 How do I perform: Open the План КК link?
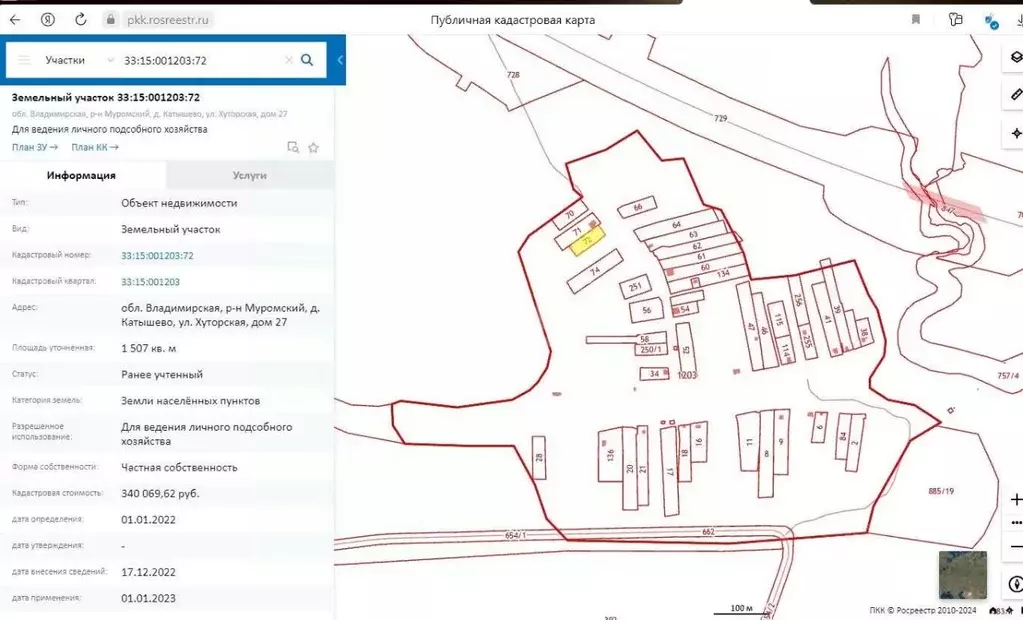(x=95, y=147)
